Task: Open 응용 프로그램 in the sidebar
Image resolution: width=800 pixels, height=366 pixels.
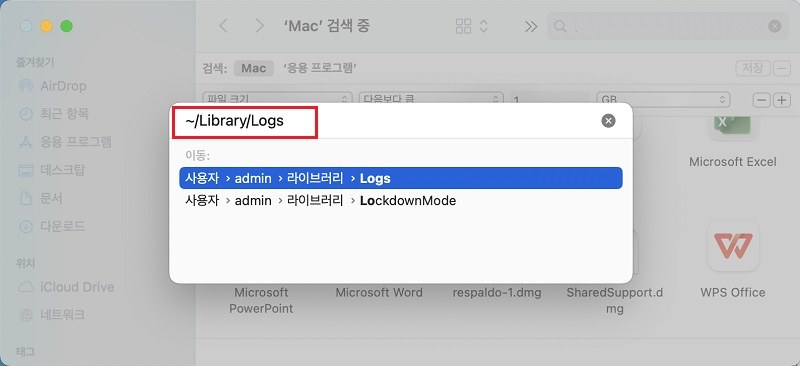Action: click(x=65, y=141)
